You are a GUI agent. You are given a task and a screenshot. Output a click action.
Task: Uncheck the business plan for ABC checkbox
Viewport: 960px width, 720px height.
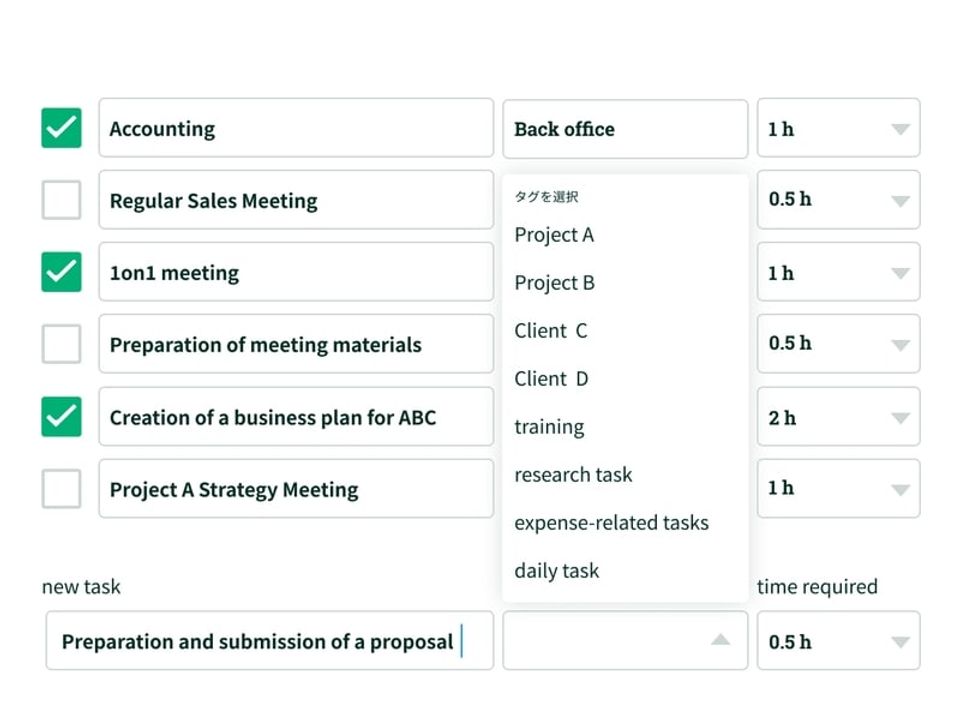click(61, 416)
